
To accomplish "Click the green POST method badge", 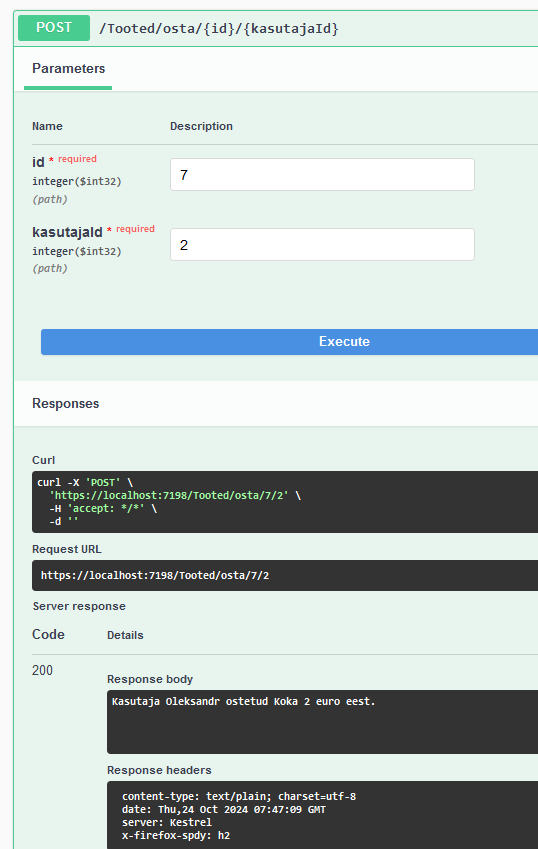I will [x=54, y=28].
